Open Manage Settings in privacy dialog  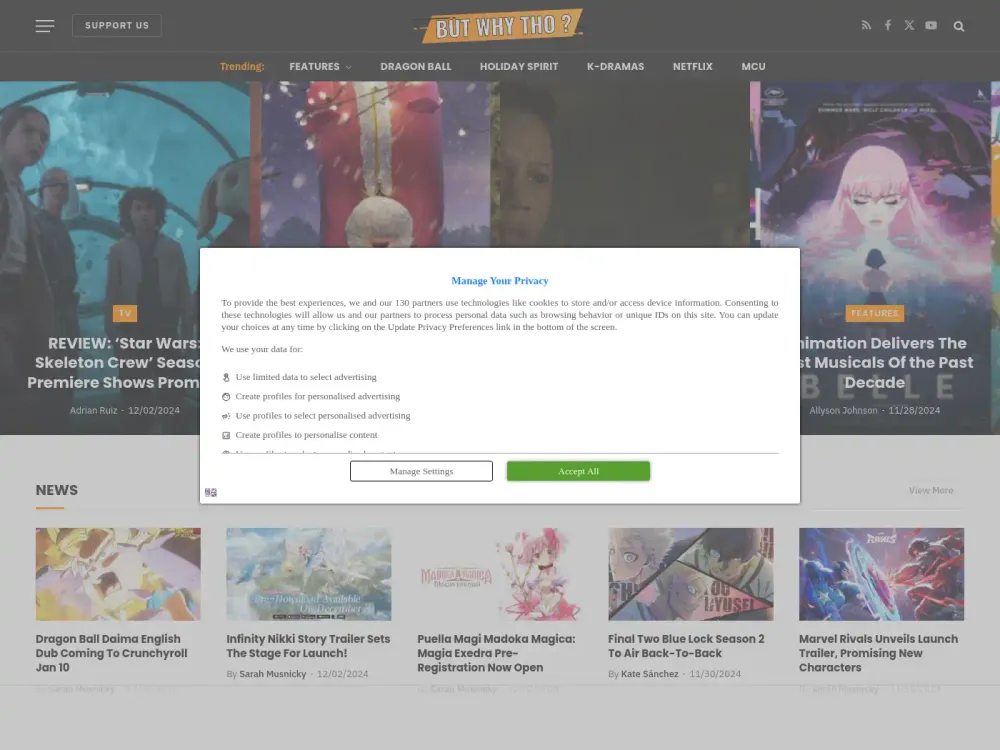(x=421, y=471)
